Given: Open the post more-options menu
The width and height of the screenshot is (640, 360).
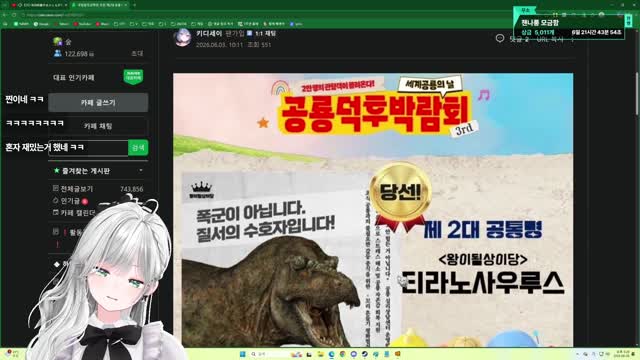Looking at the screenshot, I should [x=573, y=39].
